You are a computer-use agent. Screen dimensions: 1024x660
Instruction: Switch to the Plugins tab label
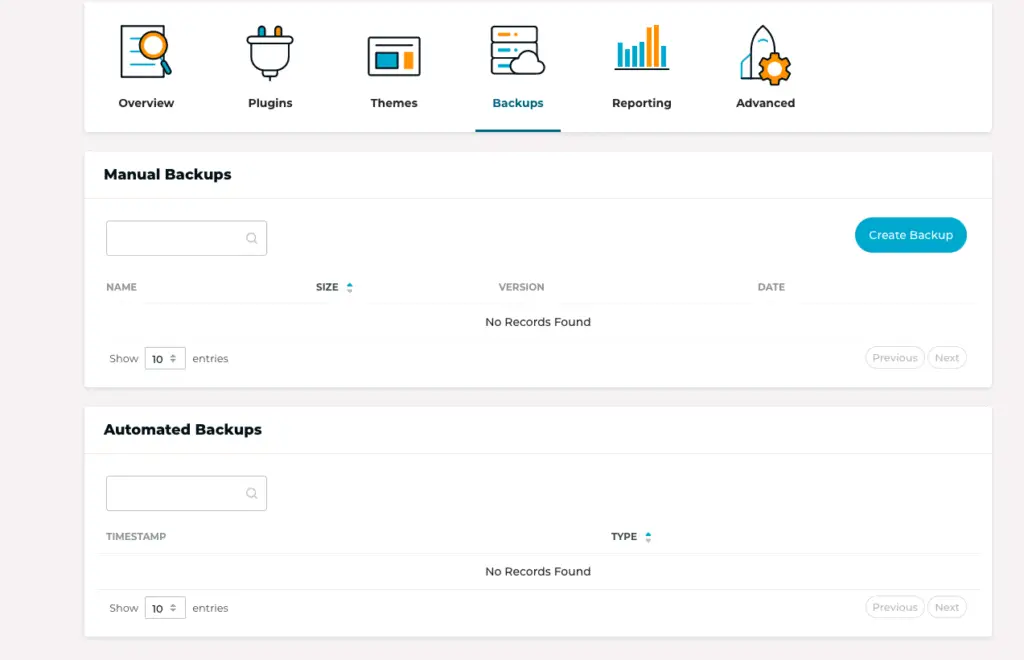pos(270,103)
